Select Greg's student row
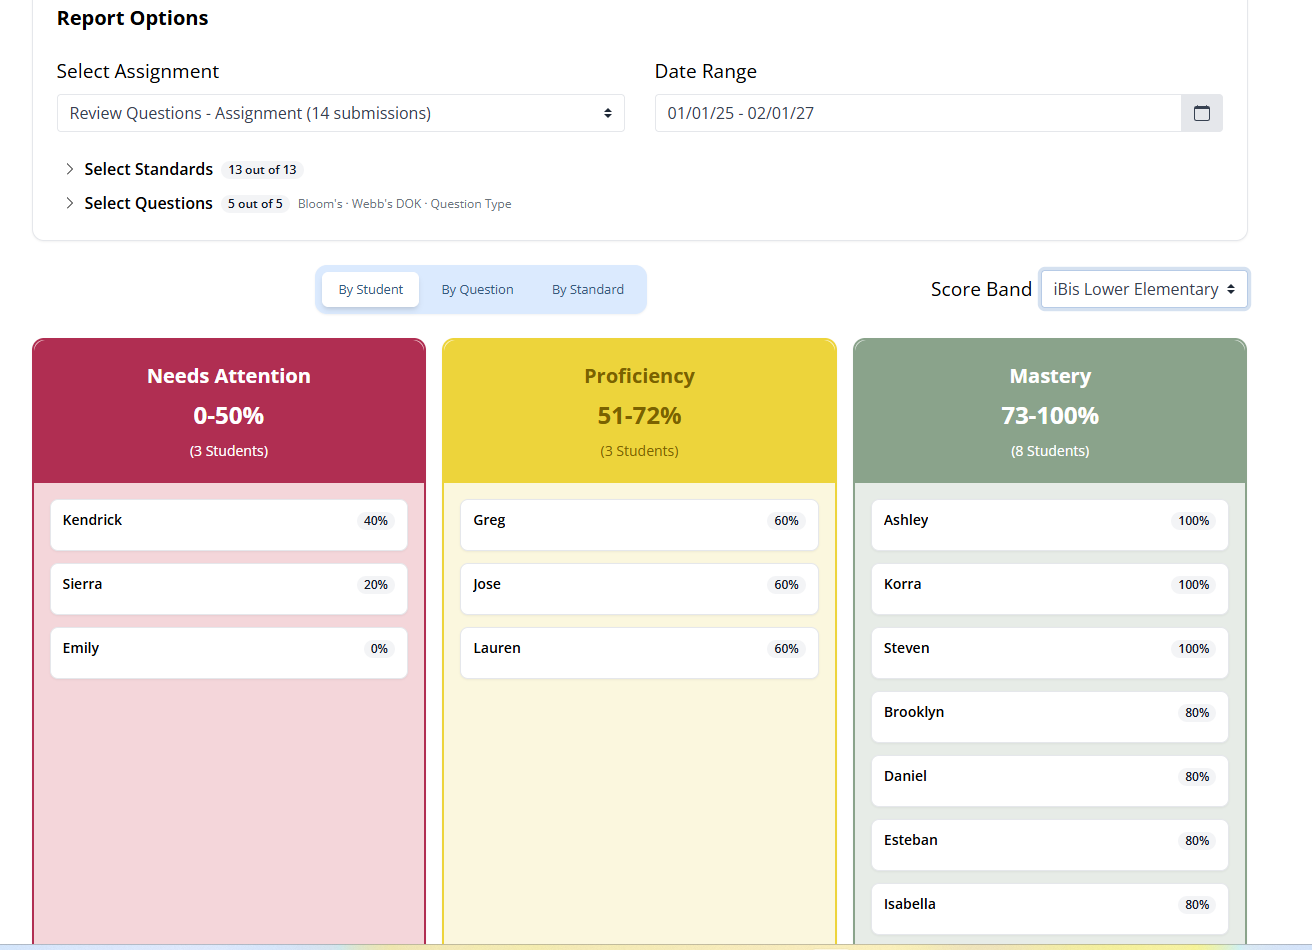This screenshot has width=1312, height=950. coord(639,525)
